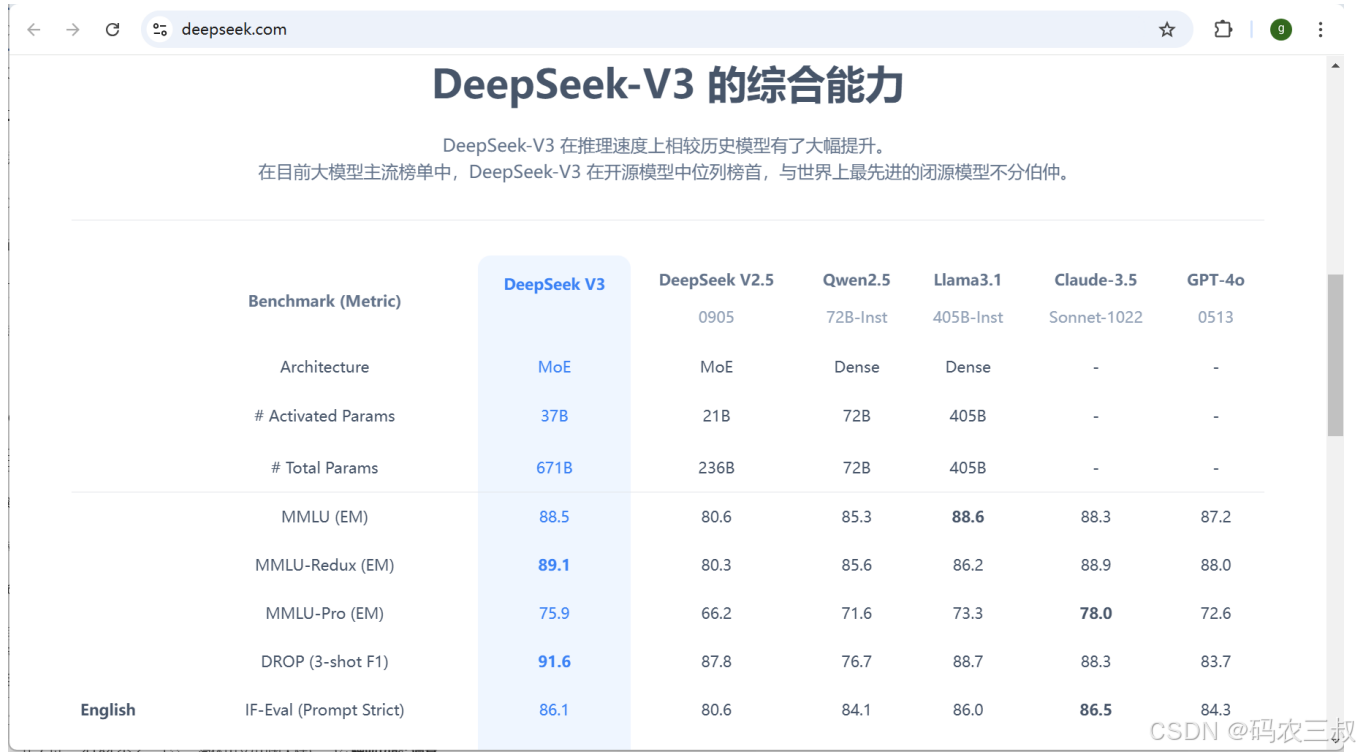Viewport: 1360px width, 754px height.
Task: Go back to the previous page
Action: tap(34, 30)
